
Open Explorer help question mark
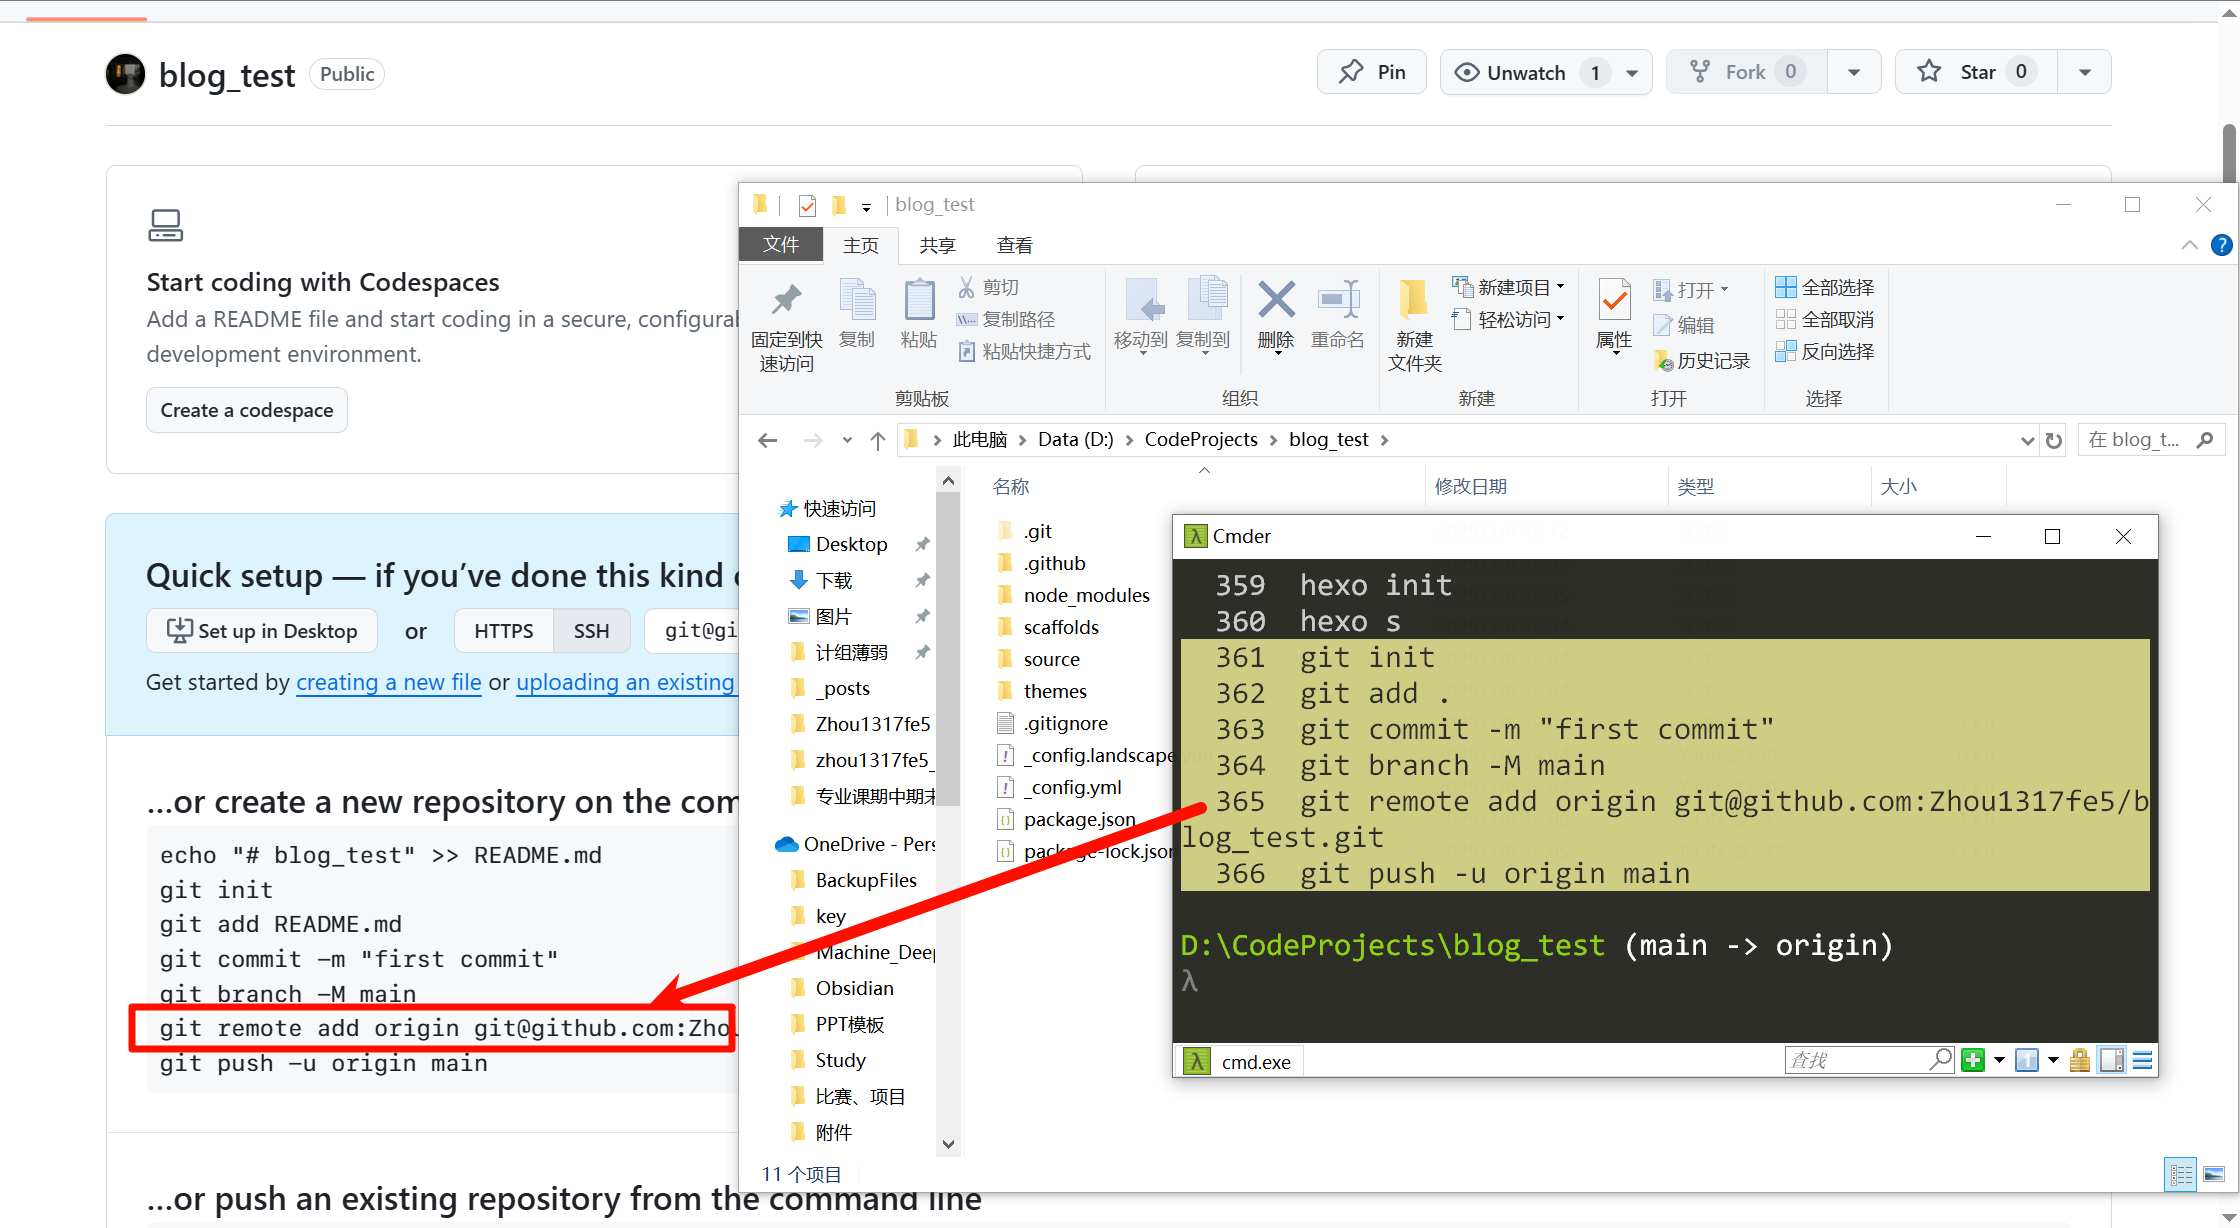coord(2221,245)
